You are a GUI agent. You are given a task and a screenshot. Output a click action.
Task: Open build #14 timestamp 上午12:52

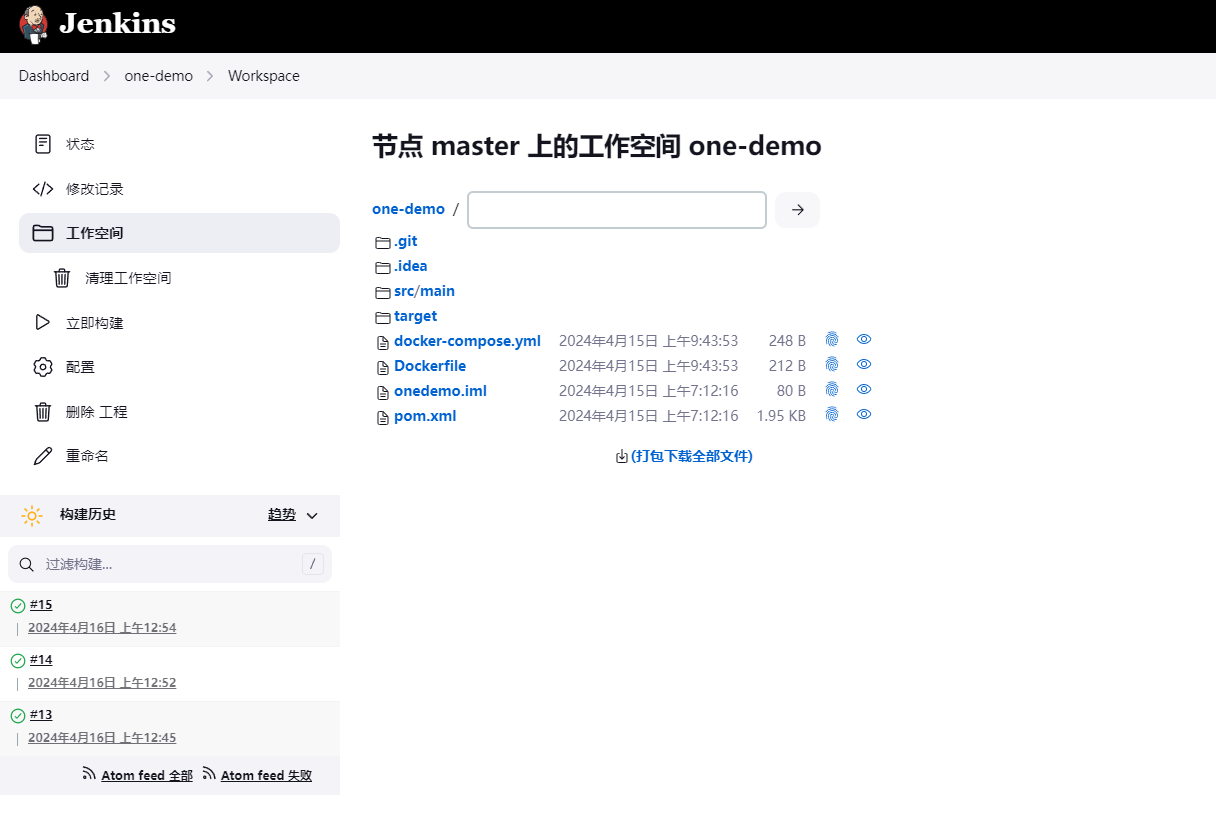(x=102, y=683)
